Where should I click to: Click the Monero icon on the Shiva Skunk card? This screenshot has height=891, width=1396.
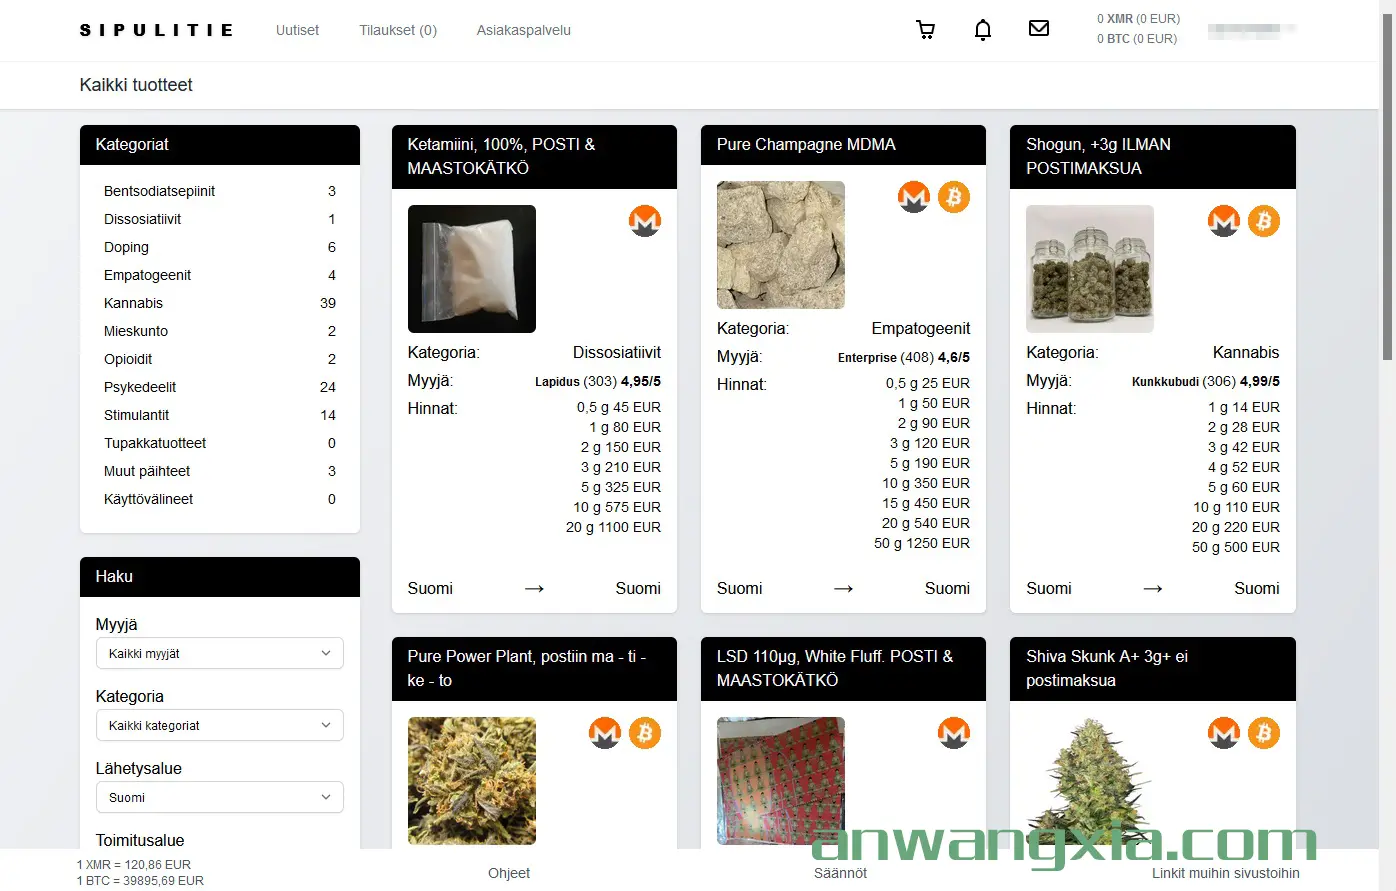[x=1224, y=733]
